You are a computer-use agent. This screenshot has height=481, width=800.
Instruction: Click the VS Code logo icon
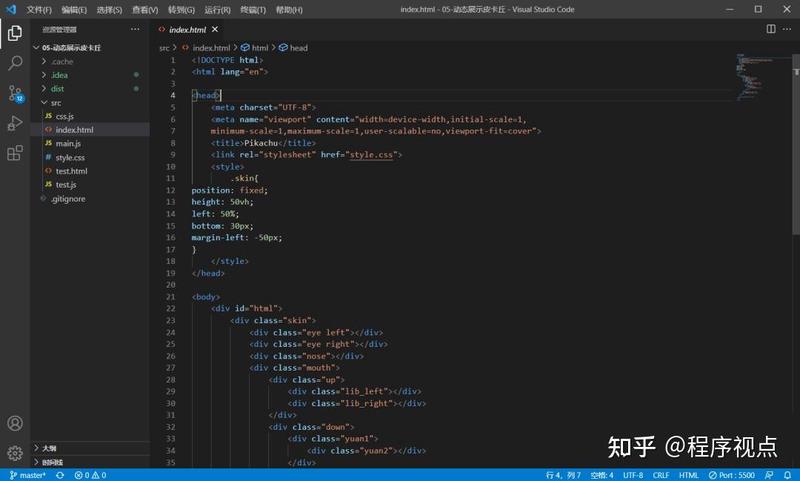click(x=11, y=9)
